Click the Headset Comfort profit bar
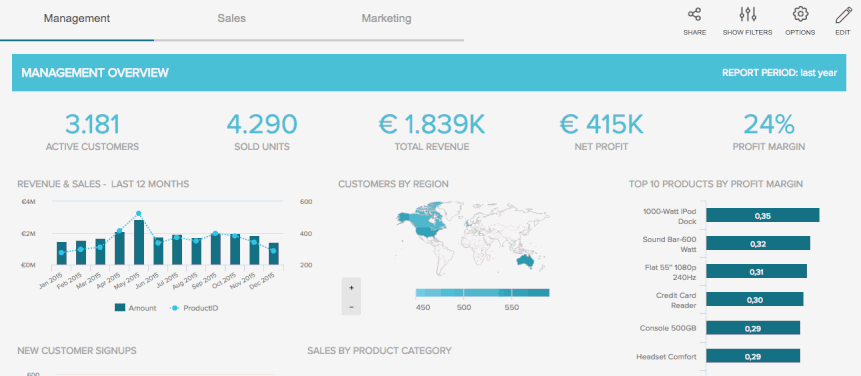The height and width of the screenshot is (376, 861). pos(753,356)
